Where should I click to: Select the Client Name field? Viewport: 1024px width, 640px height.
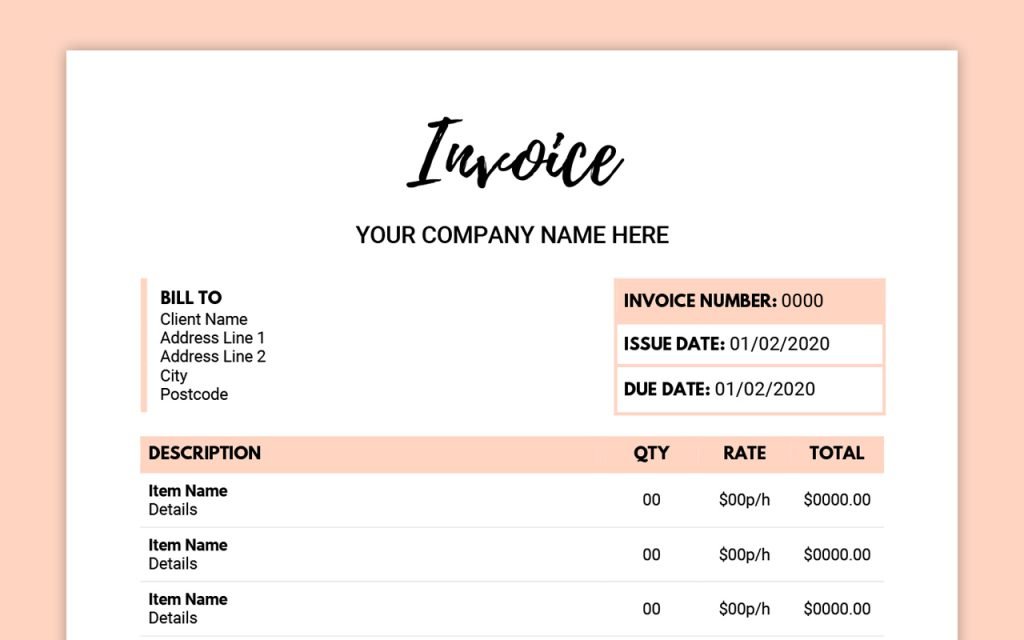(x=204, y=319)
